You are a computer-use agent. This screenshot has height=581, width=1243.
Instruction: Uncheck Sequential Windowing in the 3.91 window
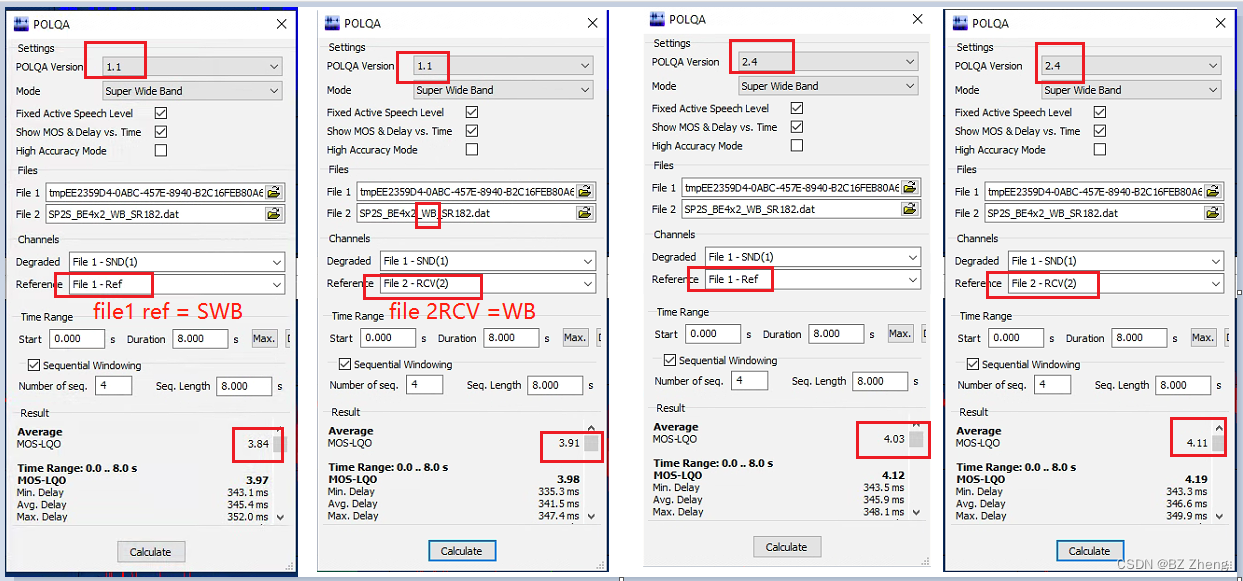[x=345, y=364]
